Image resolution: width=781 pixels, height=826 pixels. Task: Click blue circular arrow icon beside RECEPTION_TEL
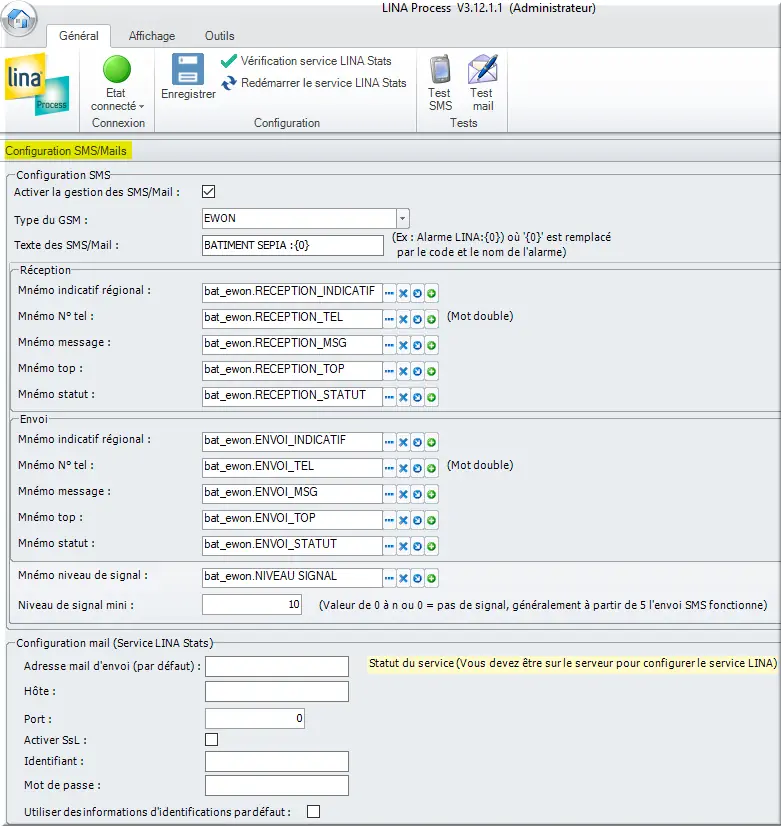coord(417,319)
